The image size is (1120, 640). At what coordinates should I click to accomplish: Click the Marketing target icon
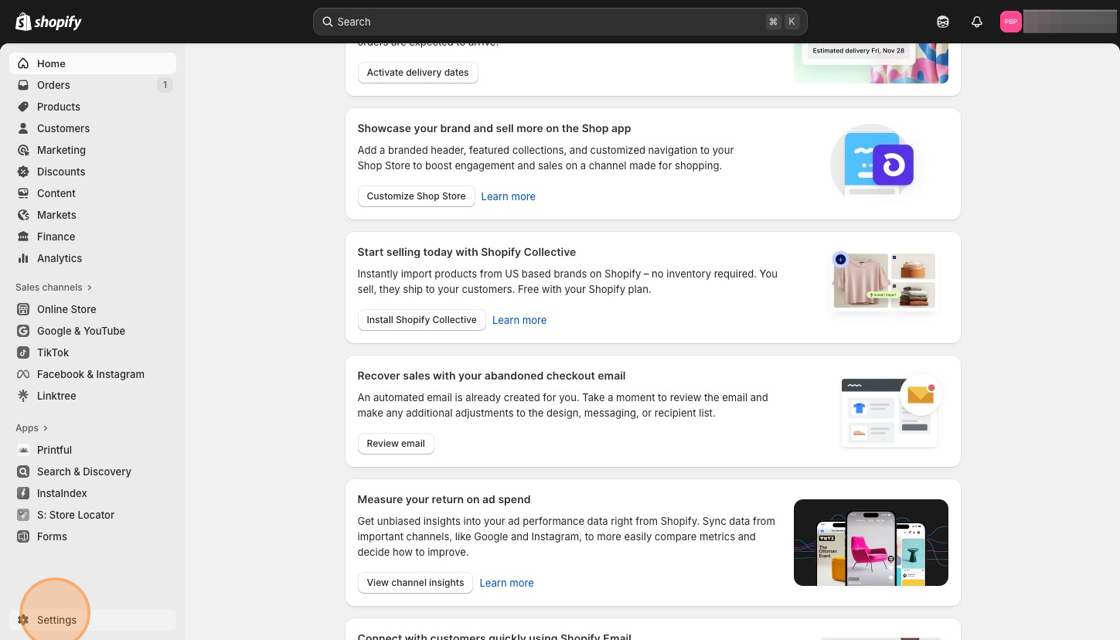coord(24,150)
